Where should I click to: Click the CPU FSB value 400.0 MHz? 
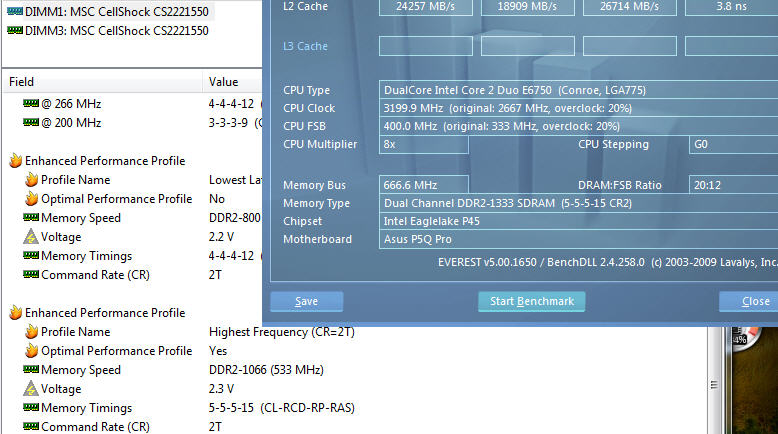click(x=579, y=126)
